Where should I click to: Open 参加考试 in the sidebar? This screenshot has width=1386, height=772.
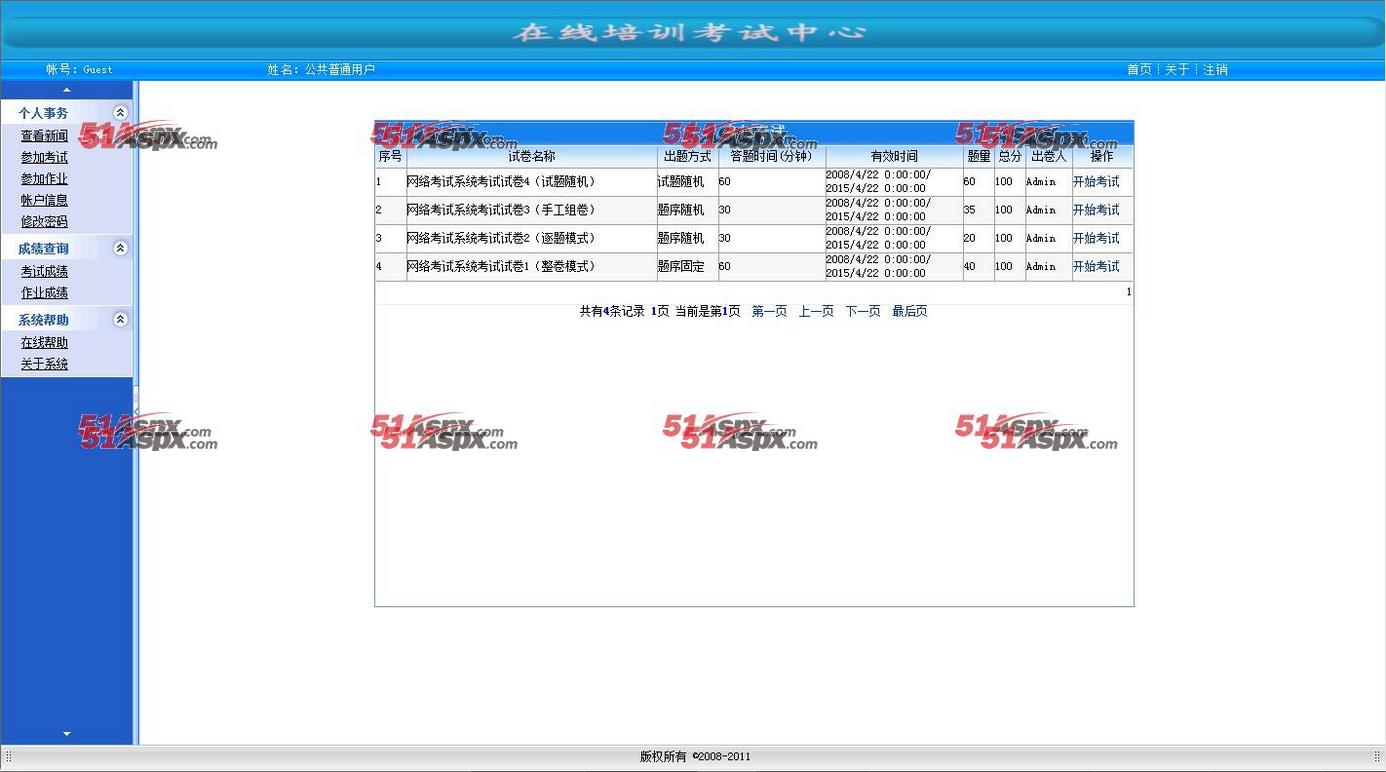44,157
